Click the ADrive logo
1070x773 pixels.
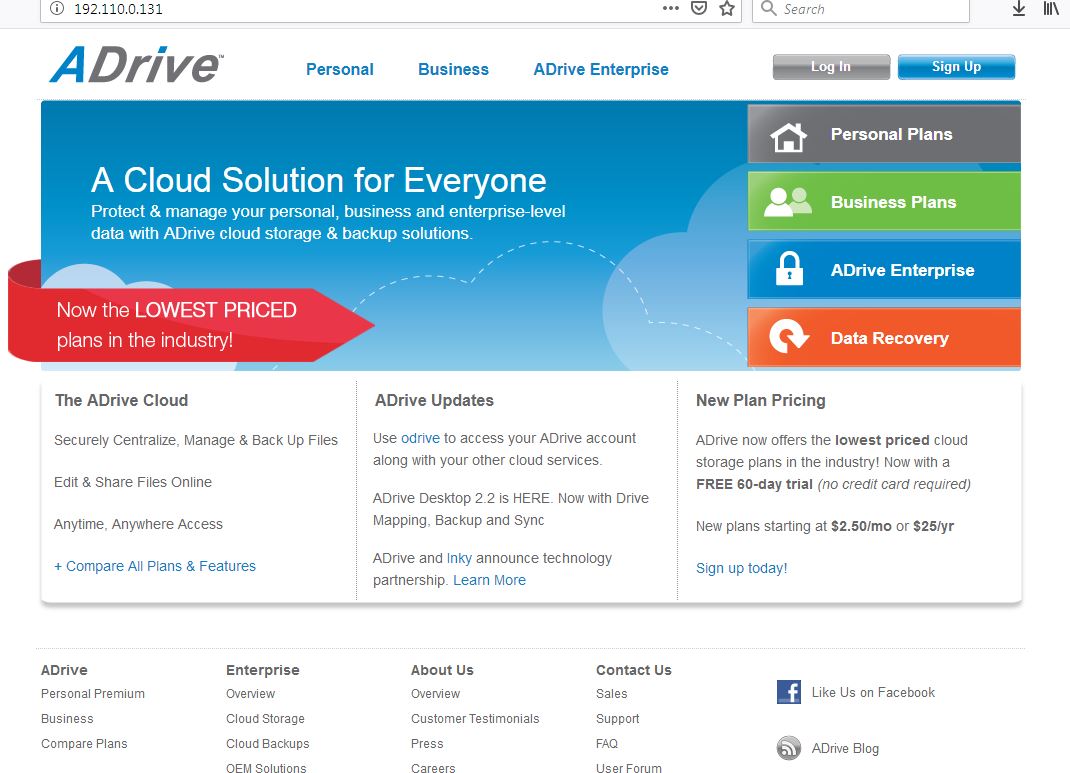[136, 65]
